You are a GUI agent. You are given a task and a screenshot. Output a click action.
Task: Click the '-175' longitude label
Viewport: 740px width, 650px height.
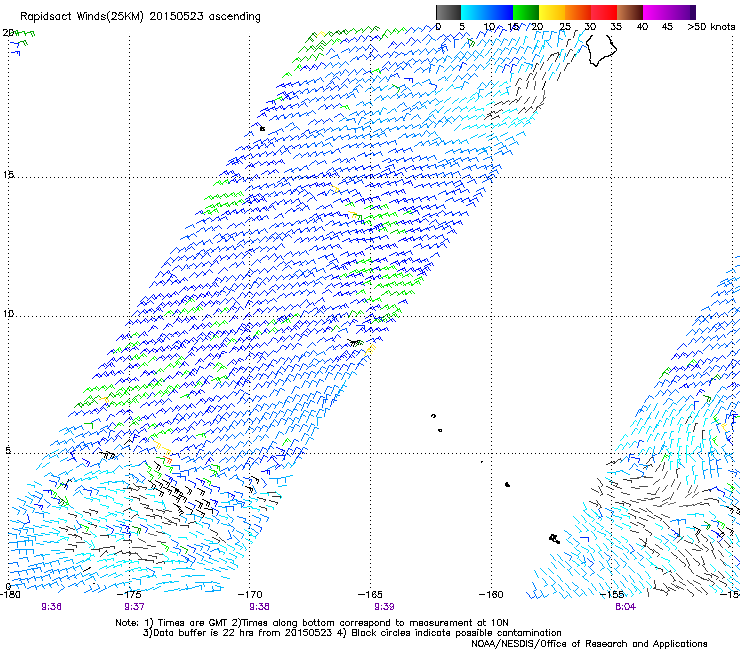[x=129, y=595]
